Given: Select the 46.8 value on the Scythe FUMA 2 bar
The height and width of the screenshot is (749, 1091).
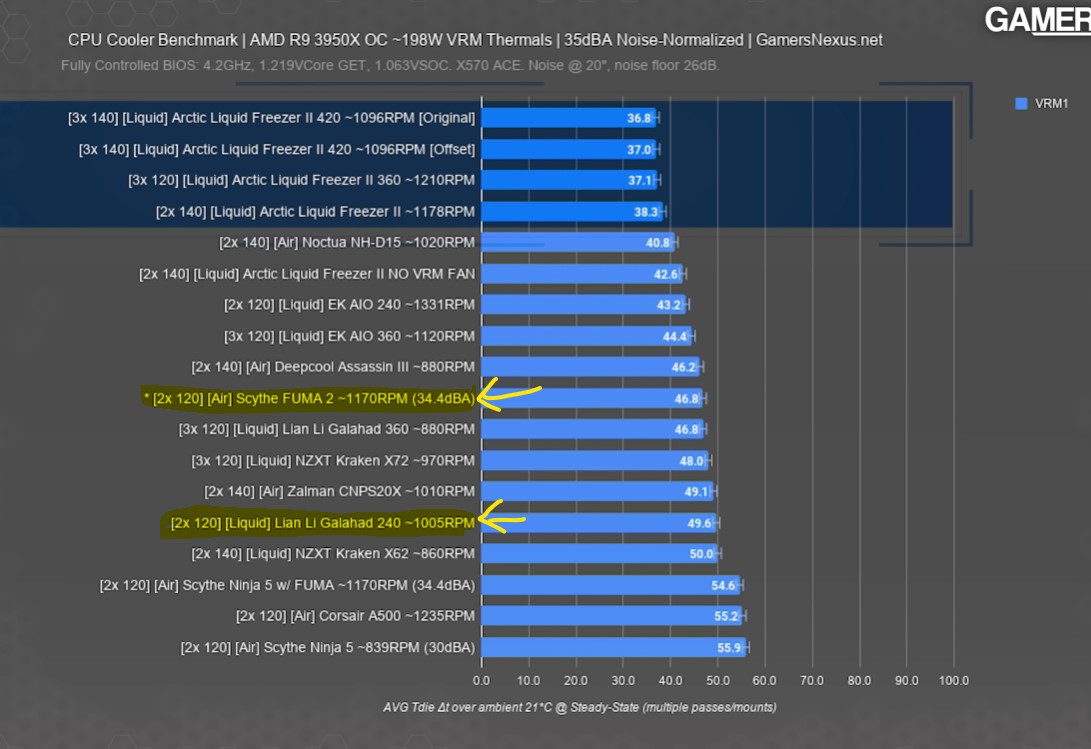Looking at the screenshot, I should (686, 399).
